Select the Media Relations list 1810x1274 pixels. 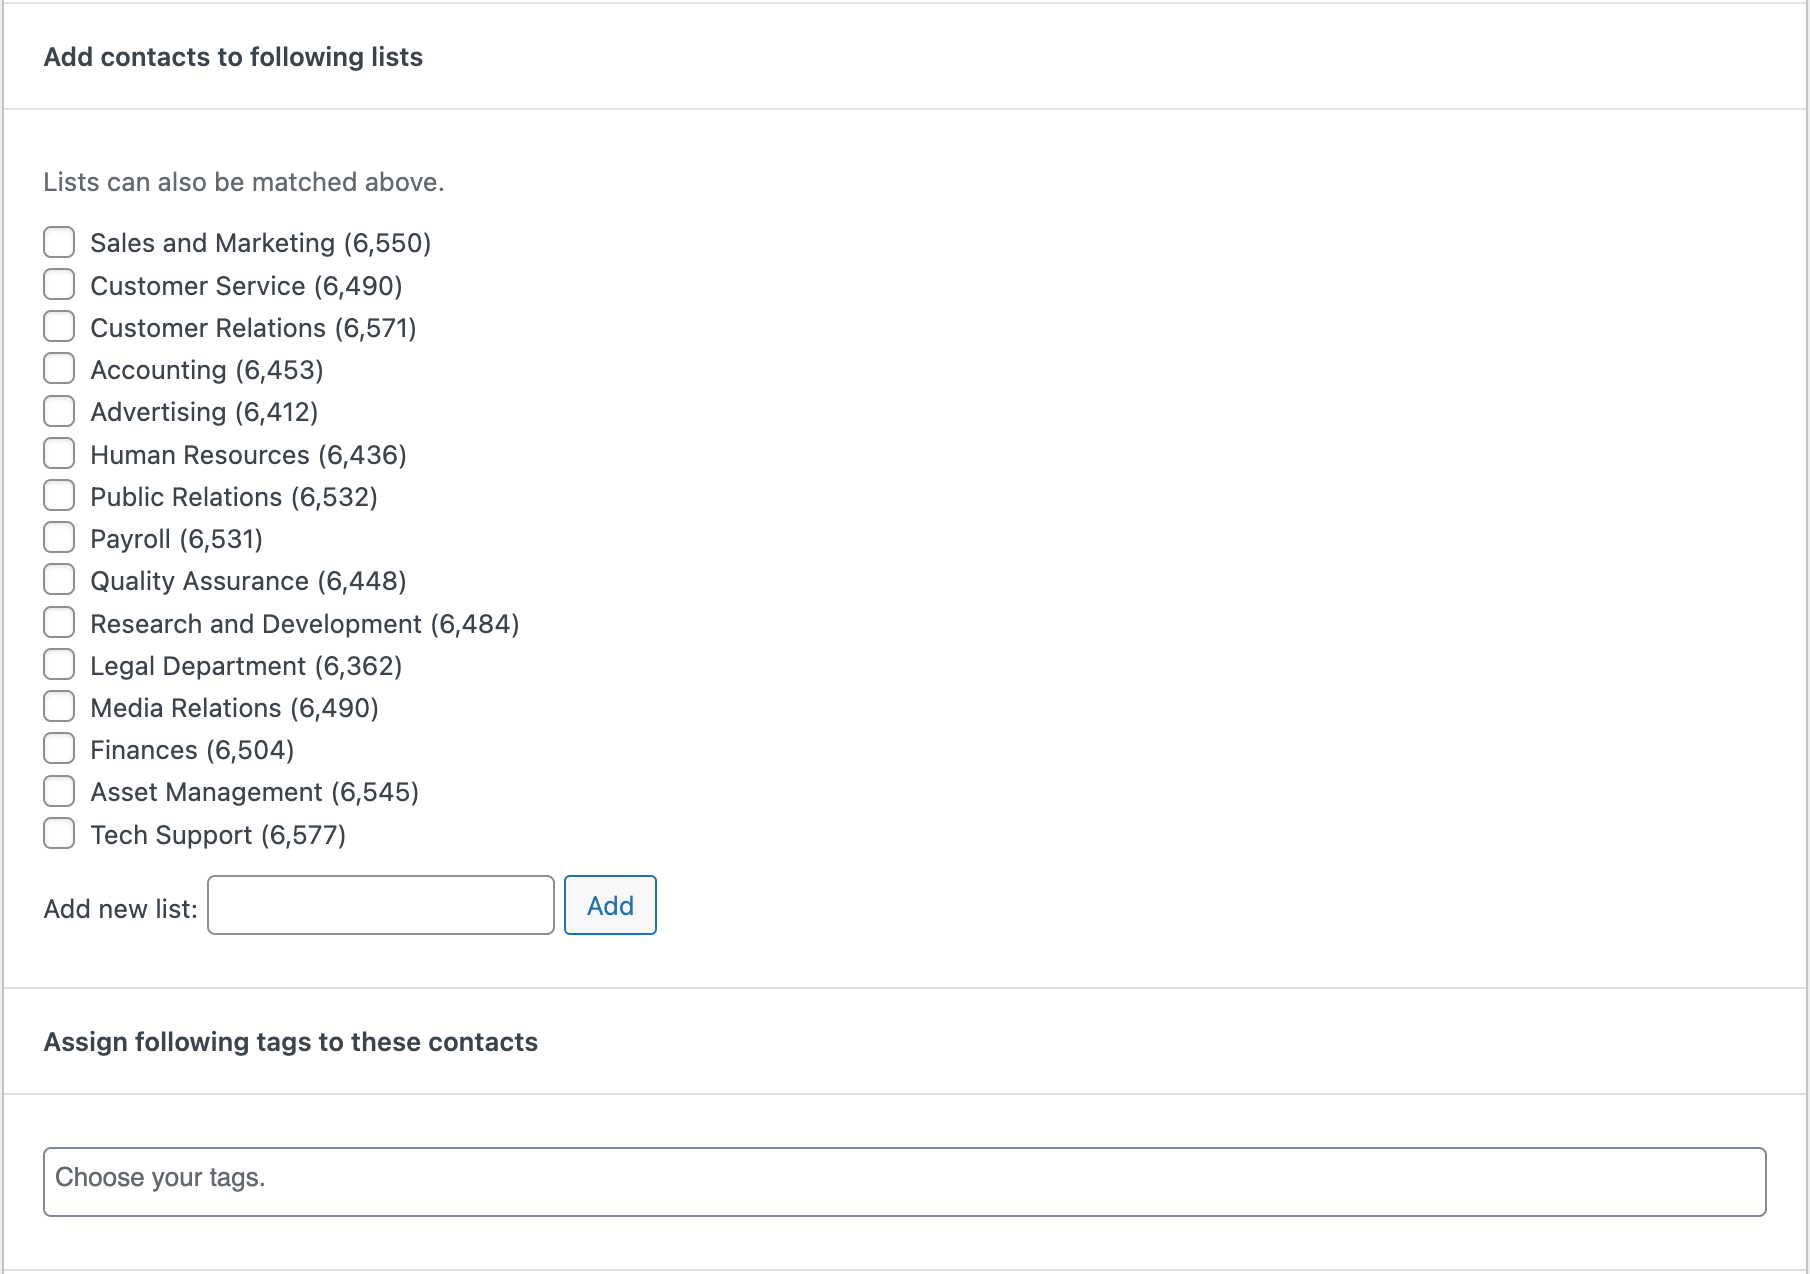pos(59,706)
